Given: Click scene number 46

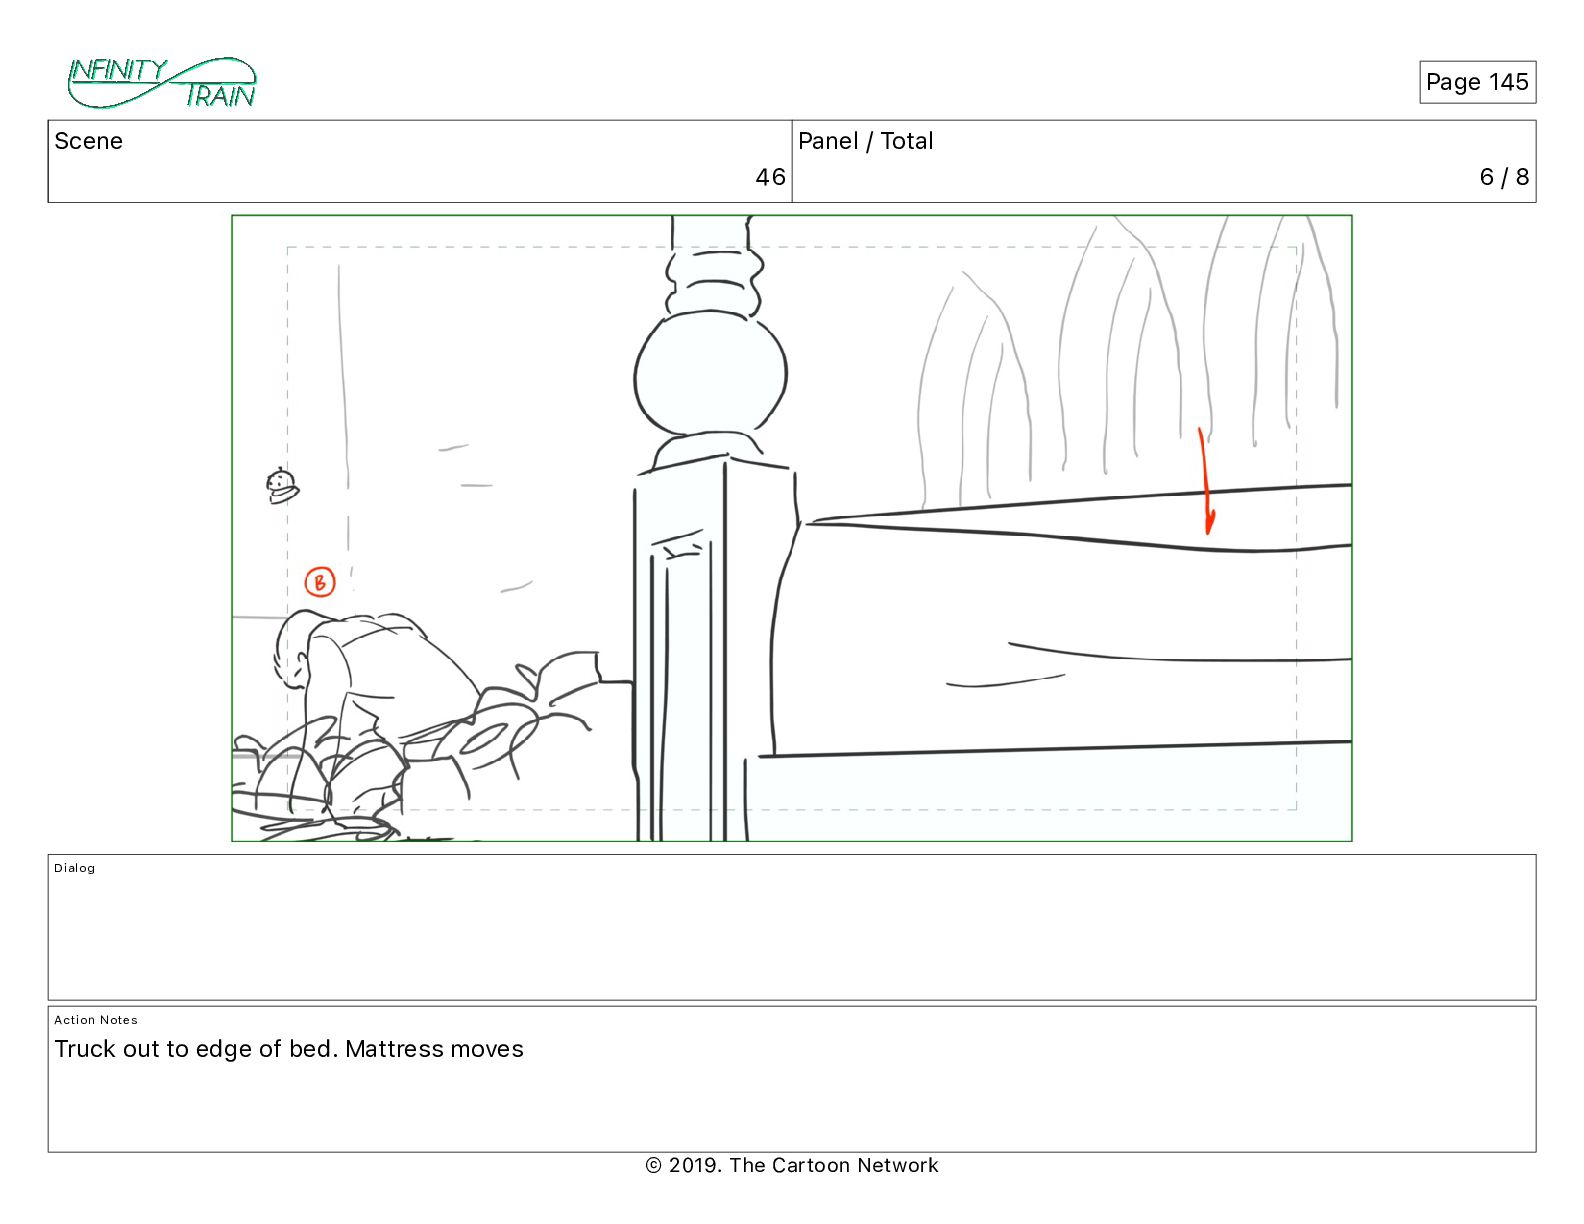Looking at the screenshot, I should tap(770, 177).
